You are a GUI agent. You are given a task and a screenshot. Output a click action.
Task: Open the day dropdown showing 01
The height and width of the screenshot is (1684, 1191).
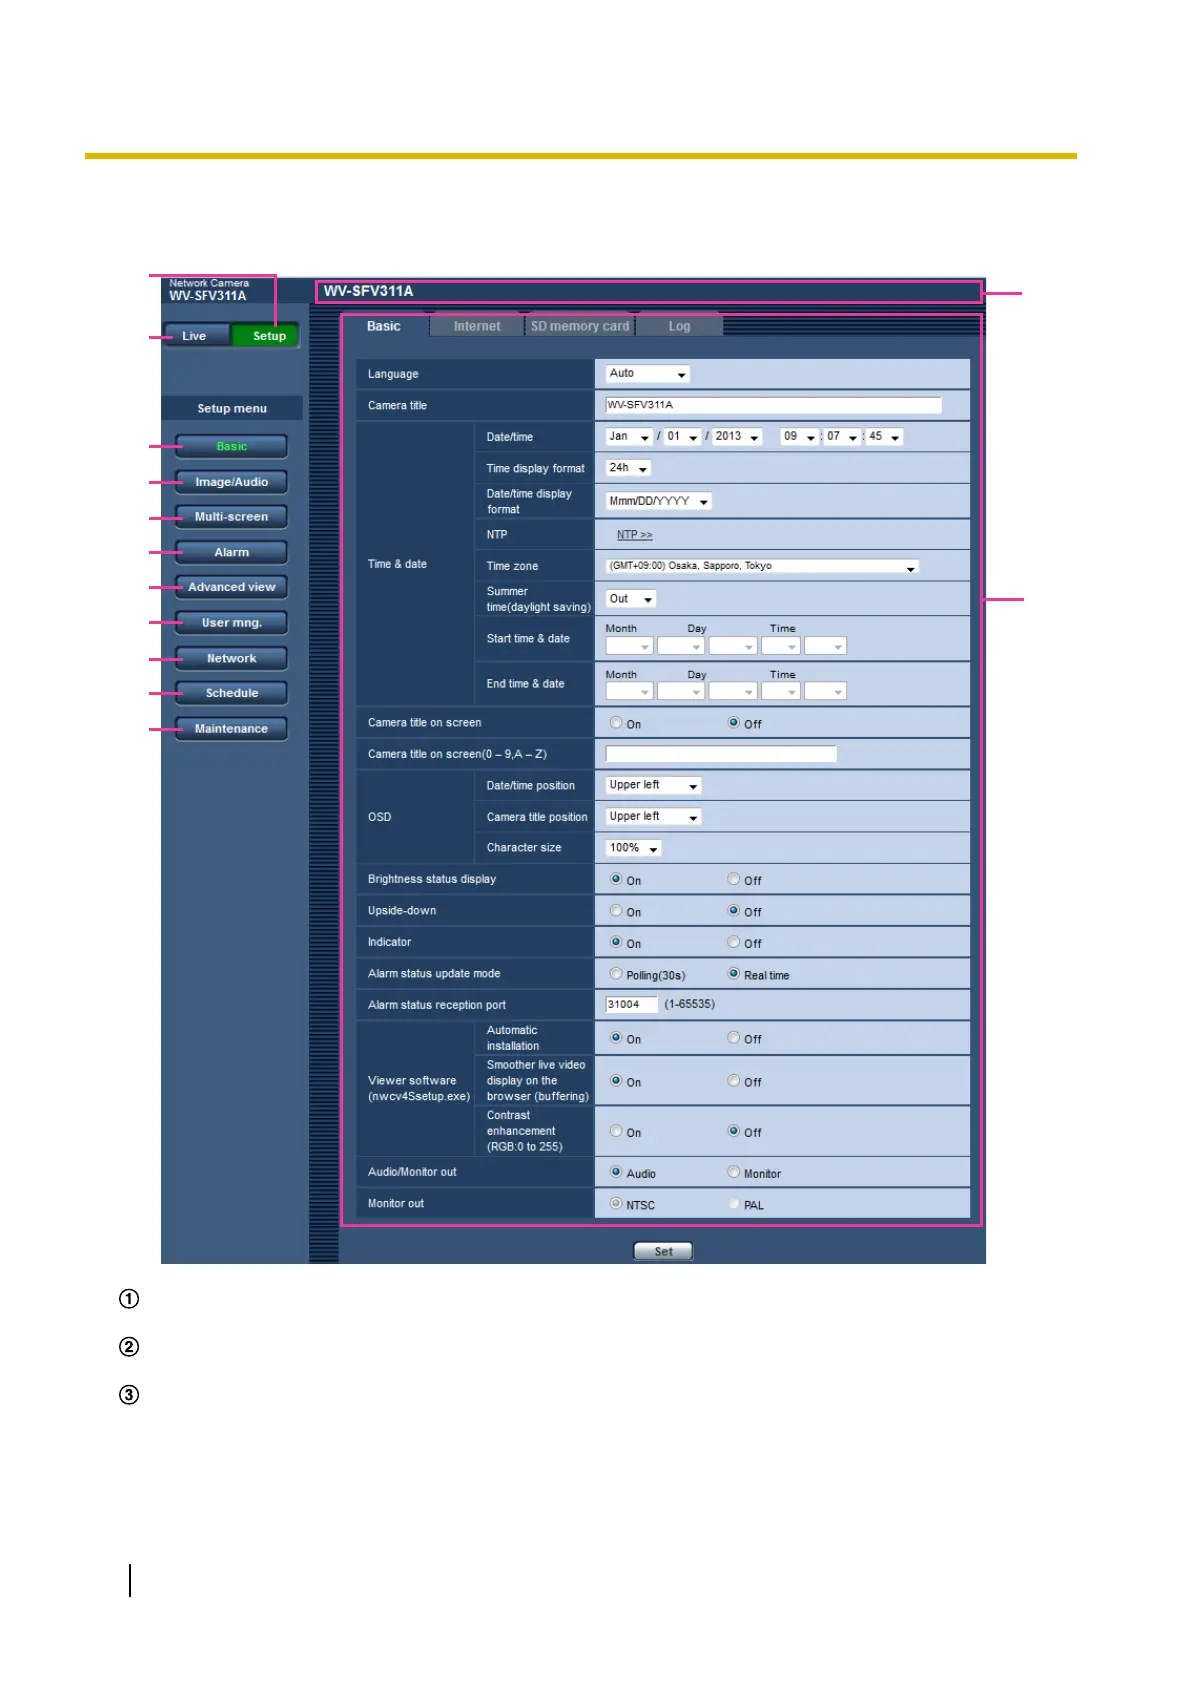682,437
